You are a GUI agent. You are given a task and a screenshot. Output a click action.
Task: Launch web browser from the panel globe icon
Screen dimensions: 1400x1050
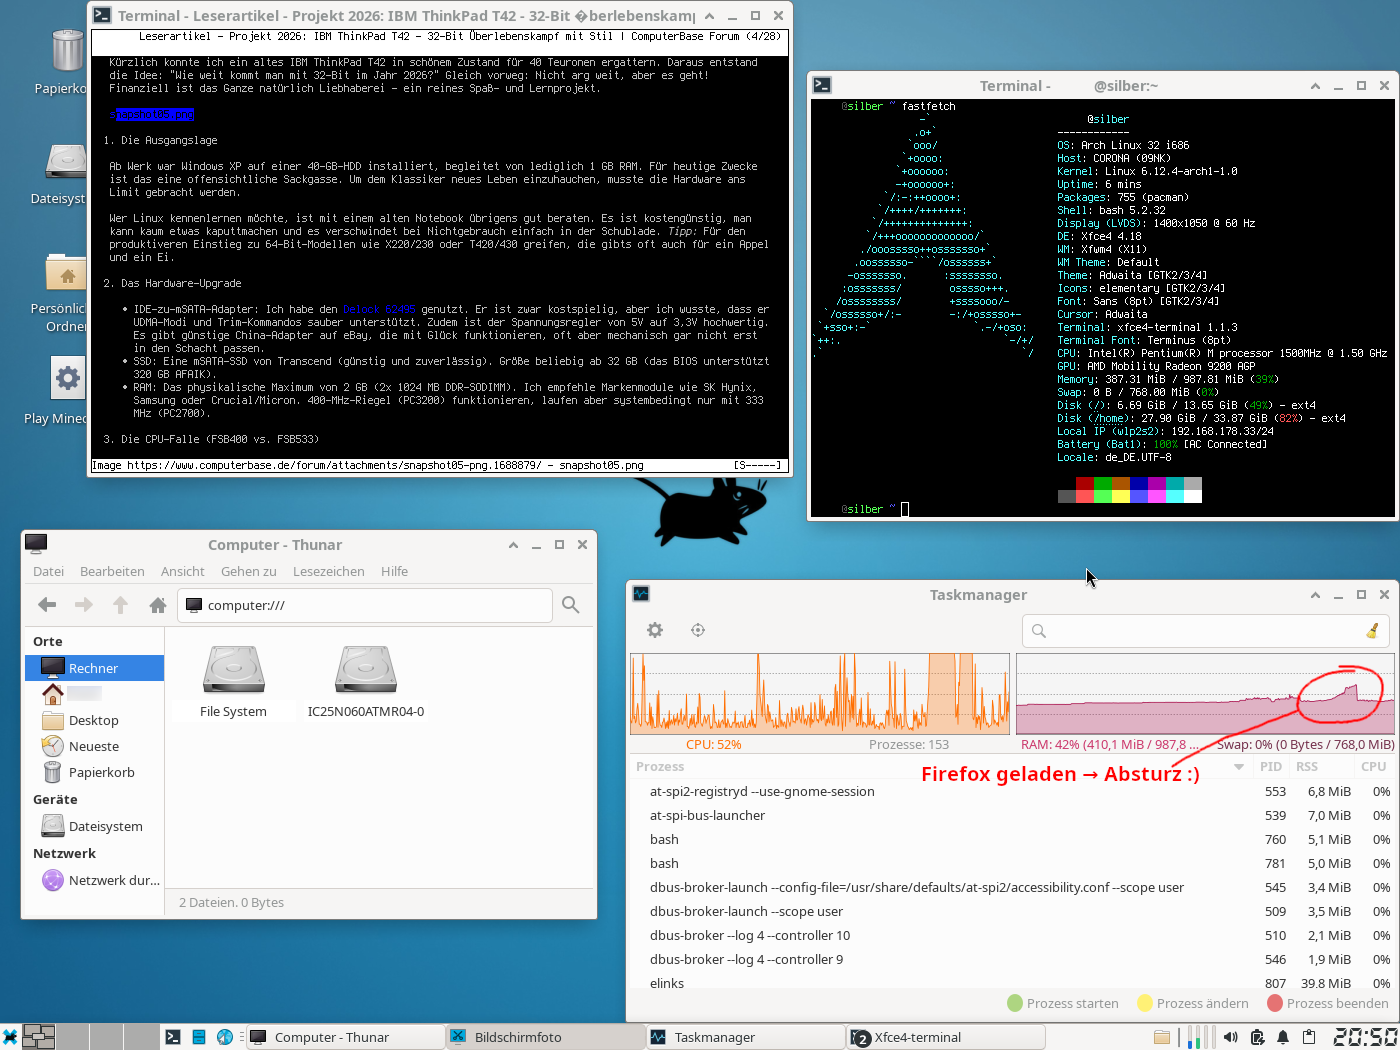pos(225,1037)
